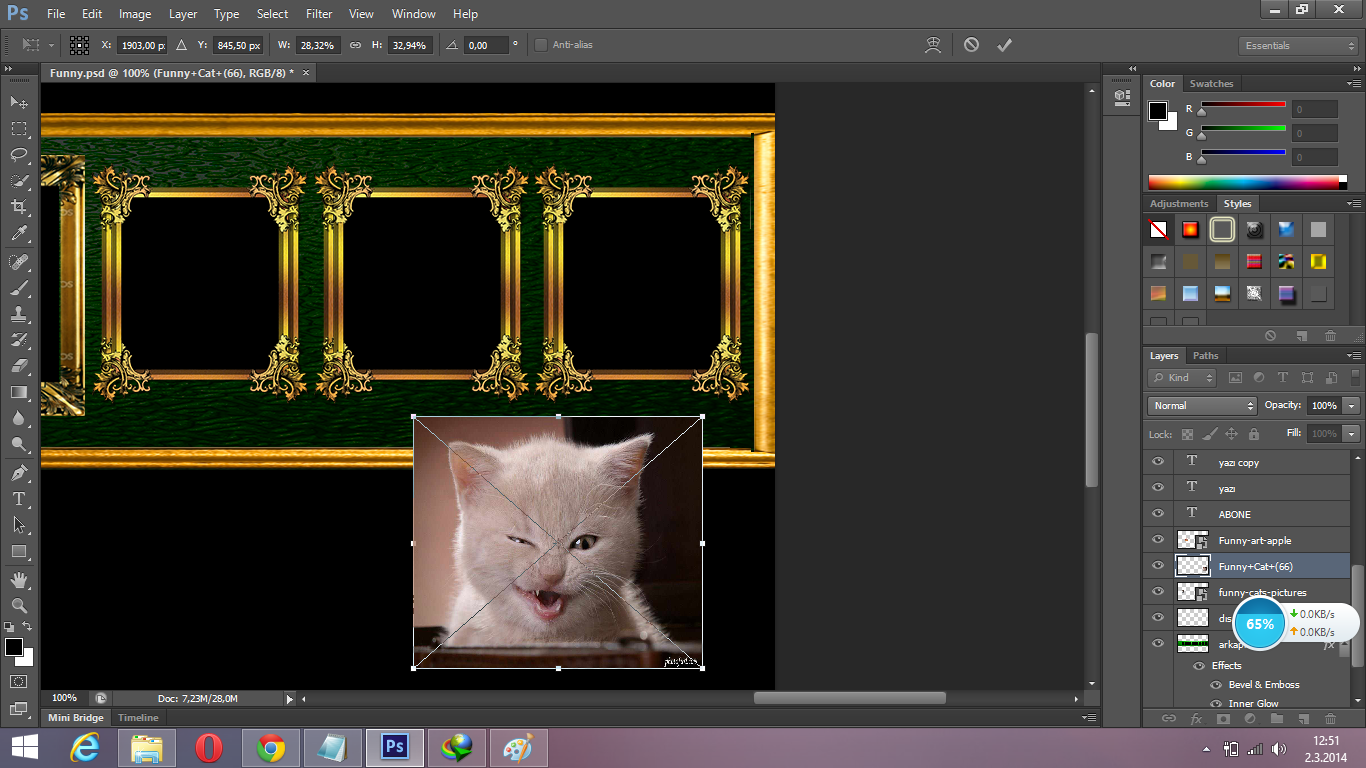
Task: Select the Eraser tool
Action: 19,366
